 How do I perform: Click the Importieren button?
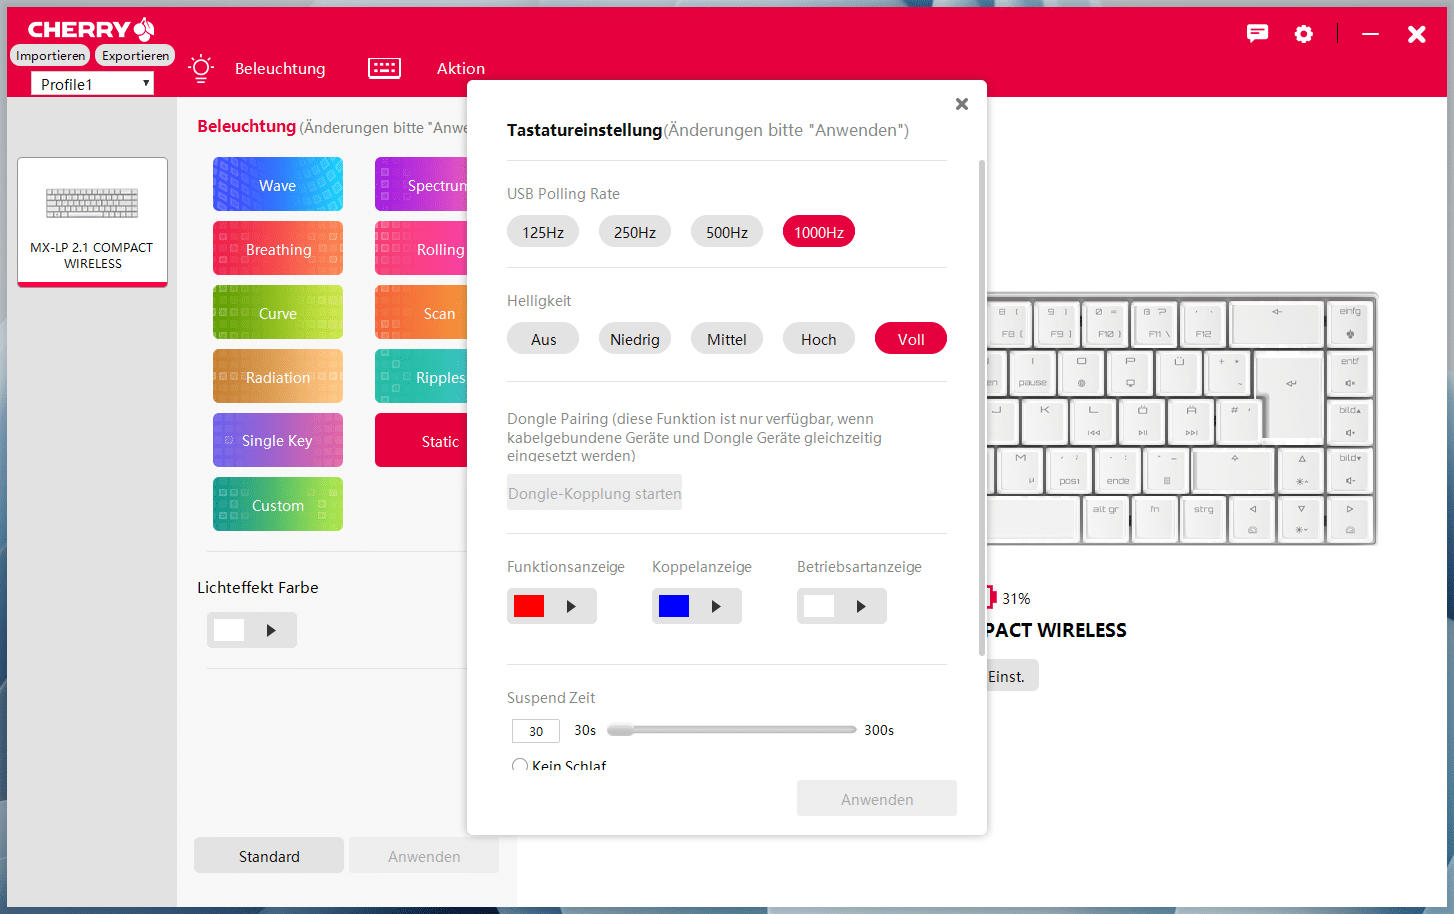(50, 56)
